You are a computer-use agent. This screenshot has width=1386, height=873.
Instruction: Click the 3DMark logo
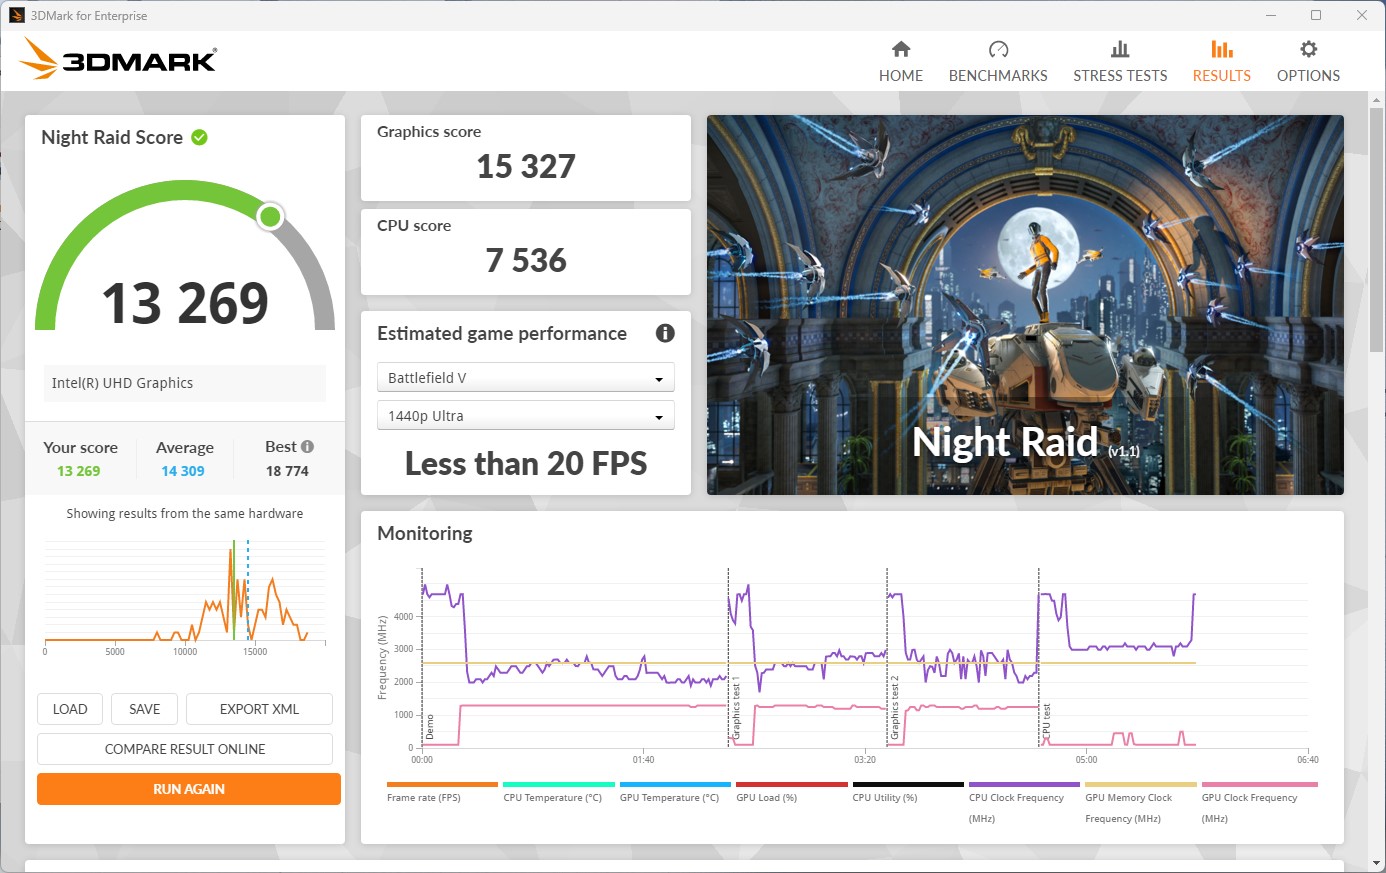[118, 59]
